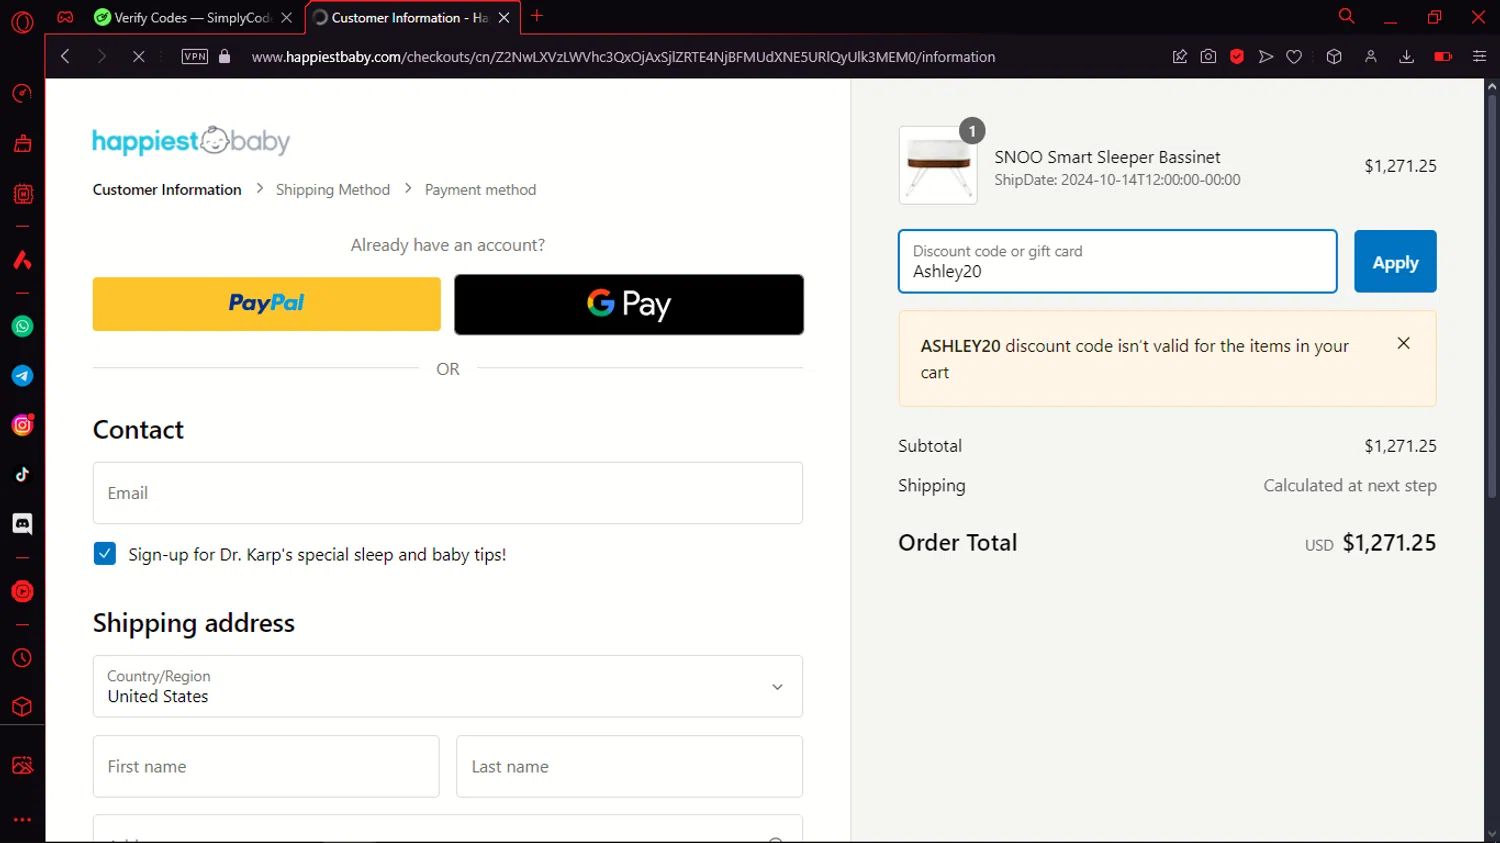Screen dimensions: 1500x843
Task: Open the GX Control speedometer icon
Action: (x=22, y=94)
